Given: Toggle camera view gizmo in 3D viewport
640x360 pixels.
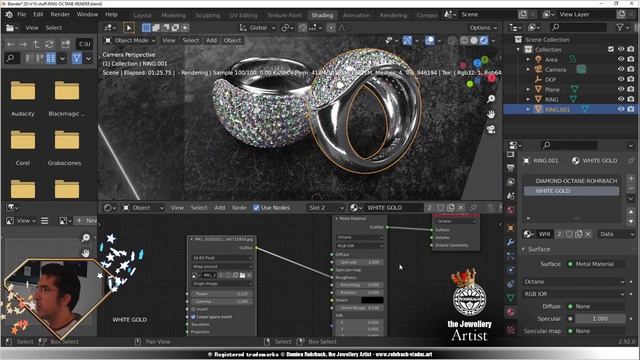Looking at the screenshot, I should click(491, 130).
